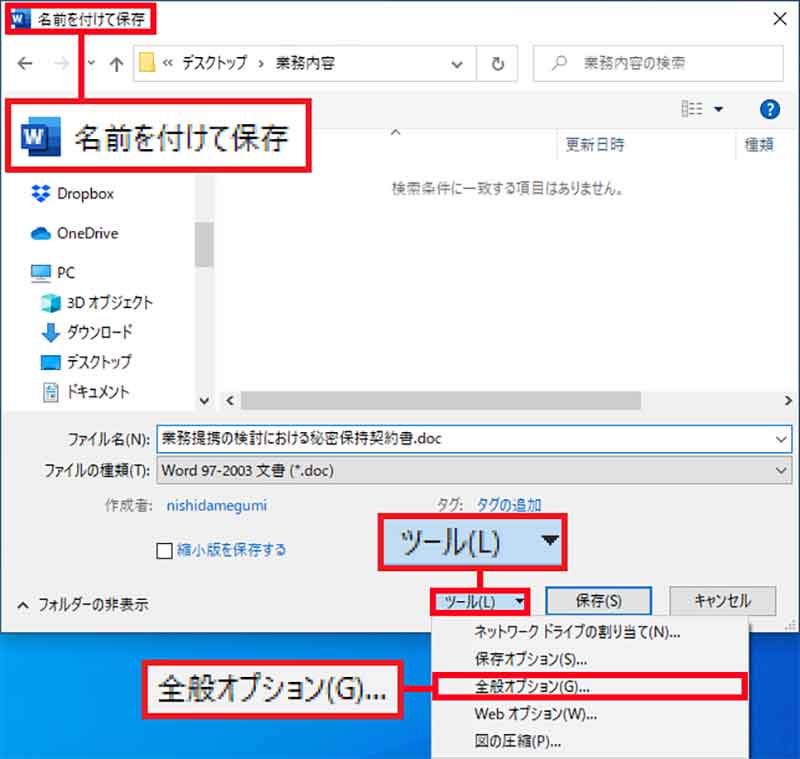Click the column sort indicator chevron
Screen dimensions: 800x759
click(395, 132)
